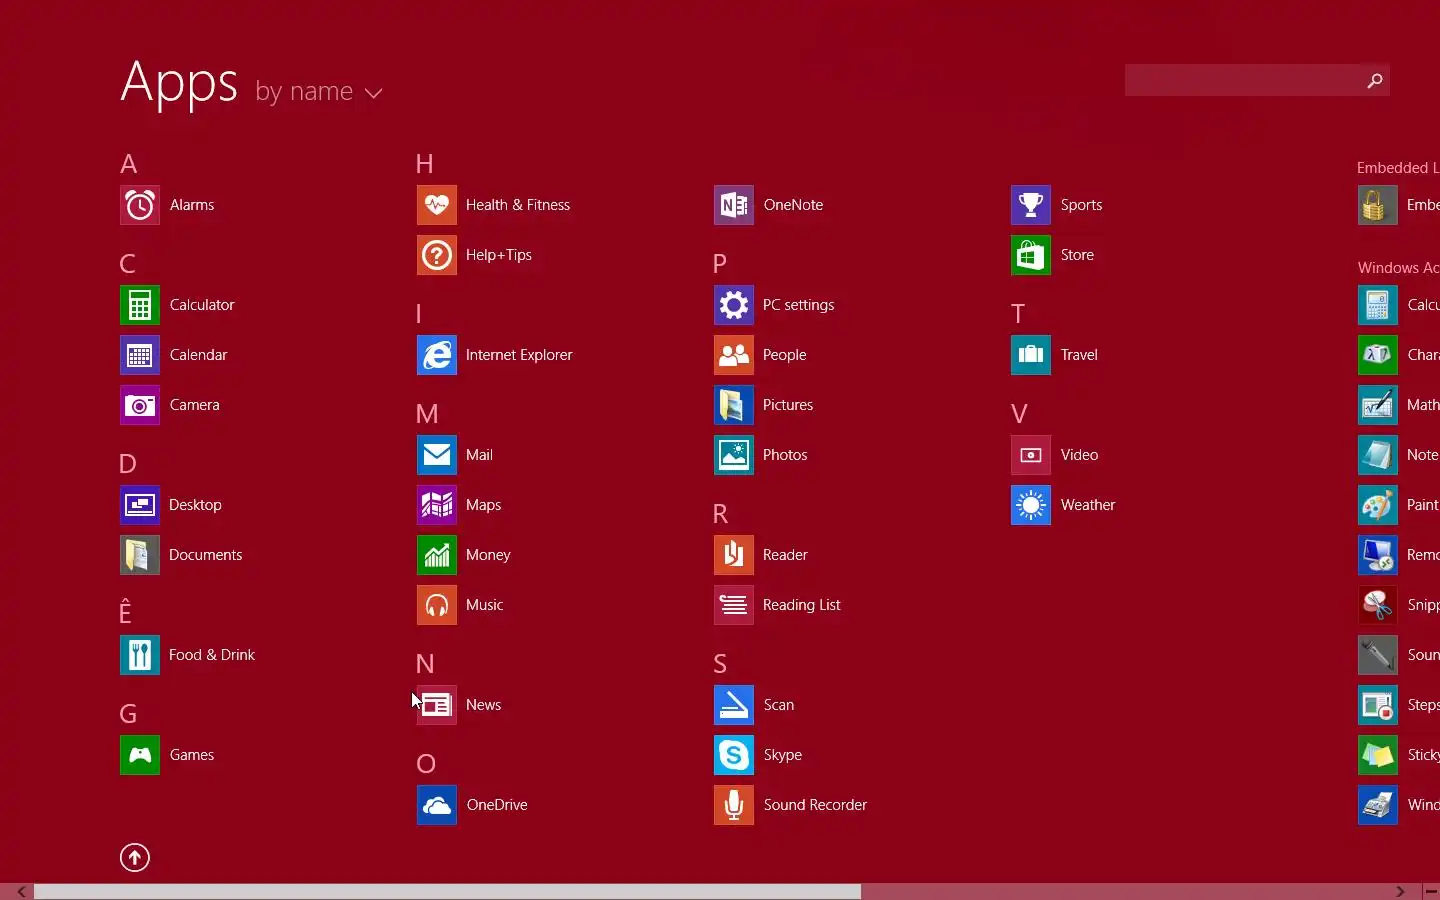Click the 'PC settings' label
Viewport: 1440px width, 900px height.
798,305
